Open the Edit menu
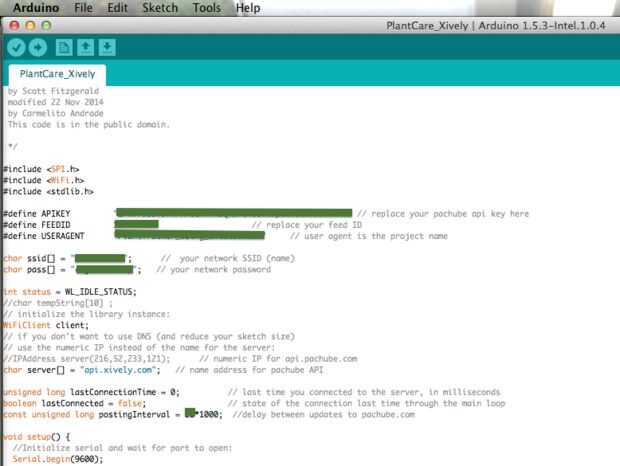This screenshot has height=466, width=620. click(x=117, y=8)
